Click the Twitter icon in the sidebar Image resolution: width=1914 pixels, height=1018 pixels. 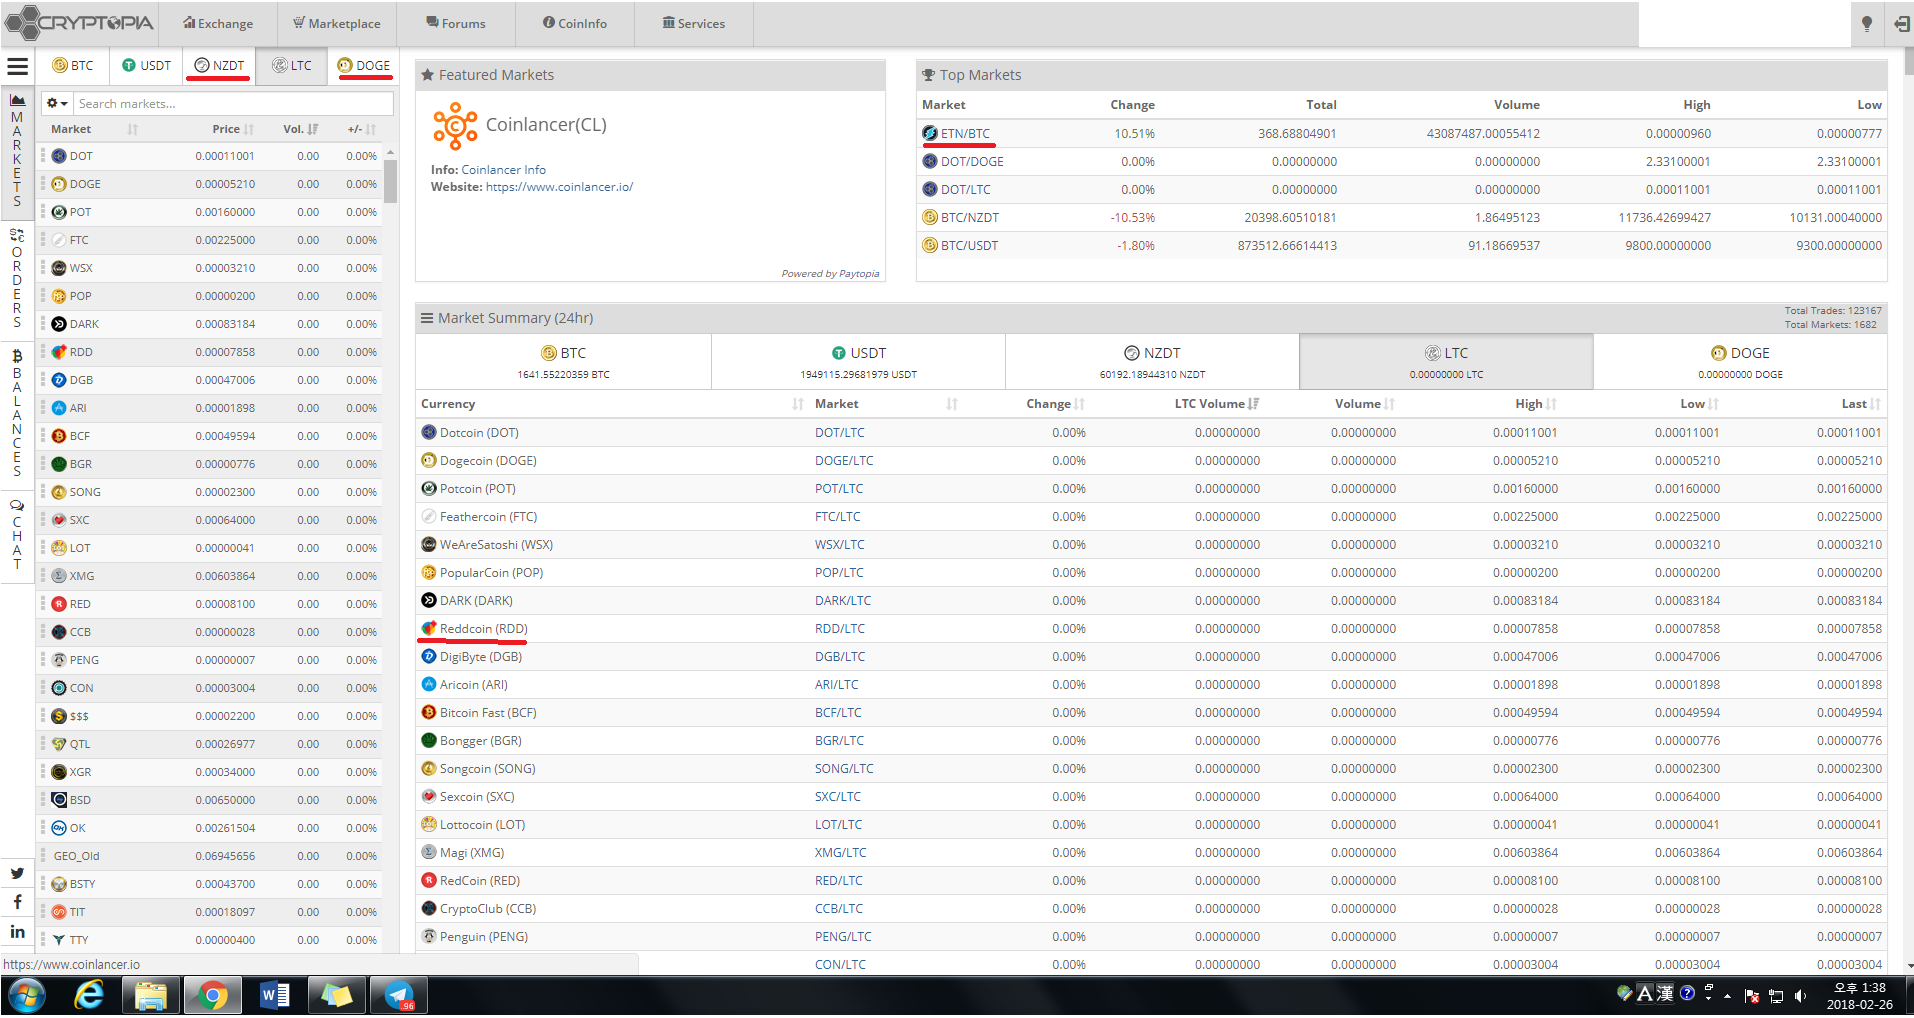tap(16, 873)
